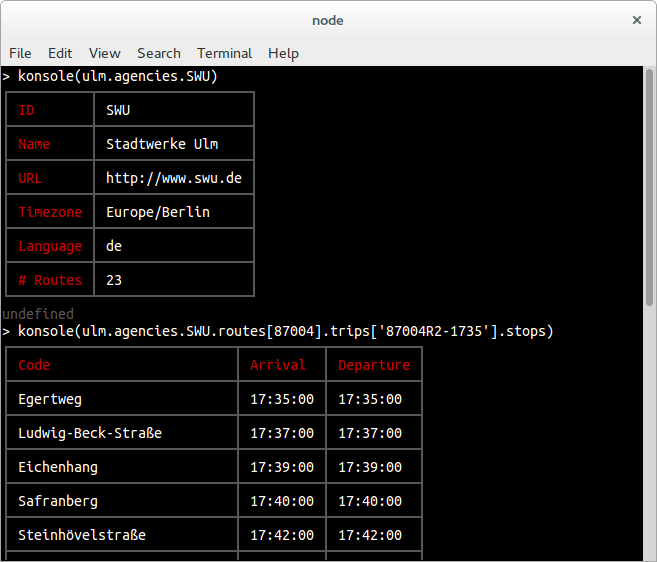
Task: Click the # Routes label cell
Action: coord(50,280)
